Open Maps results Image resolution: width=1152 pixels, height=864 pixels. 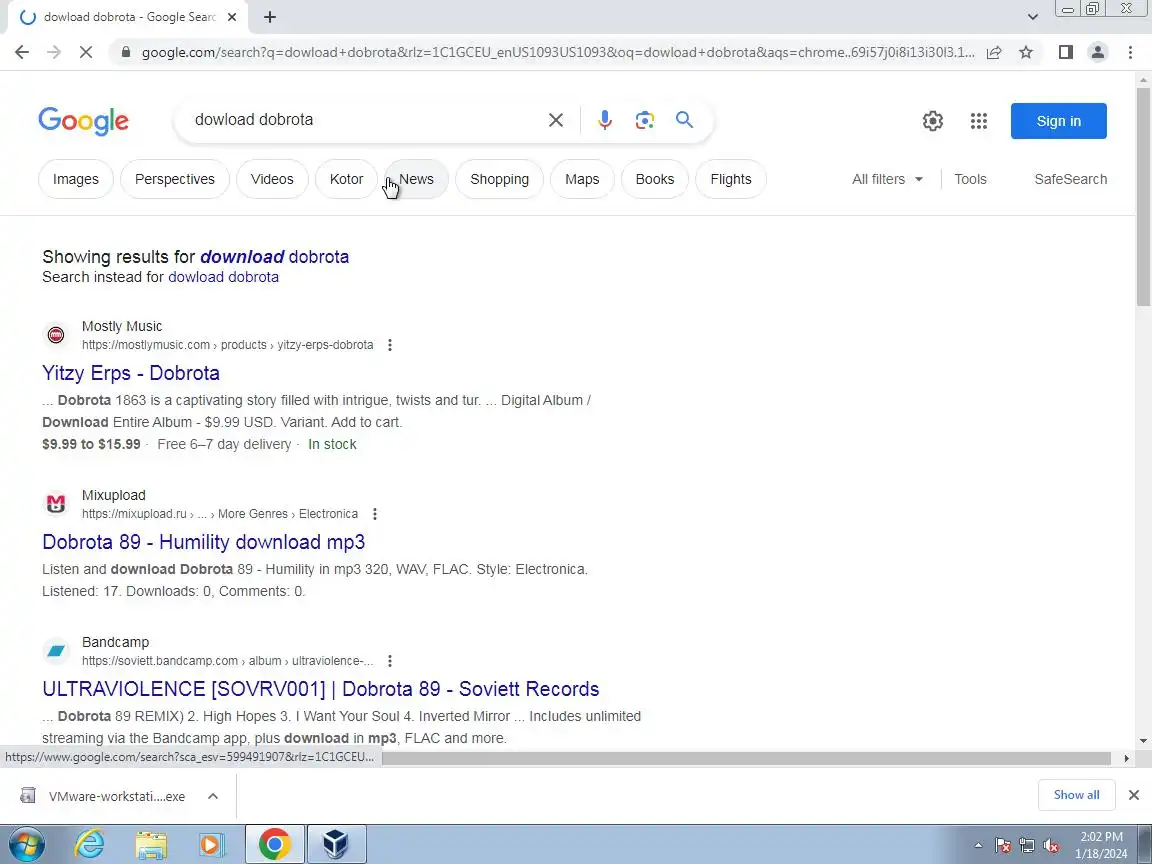(x=582, y=179)
